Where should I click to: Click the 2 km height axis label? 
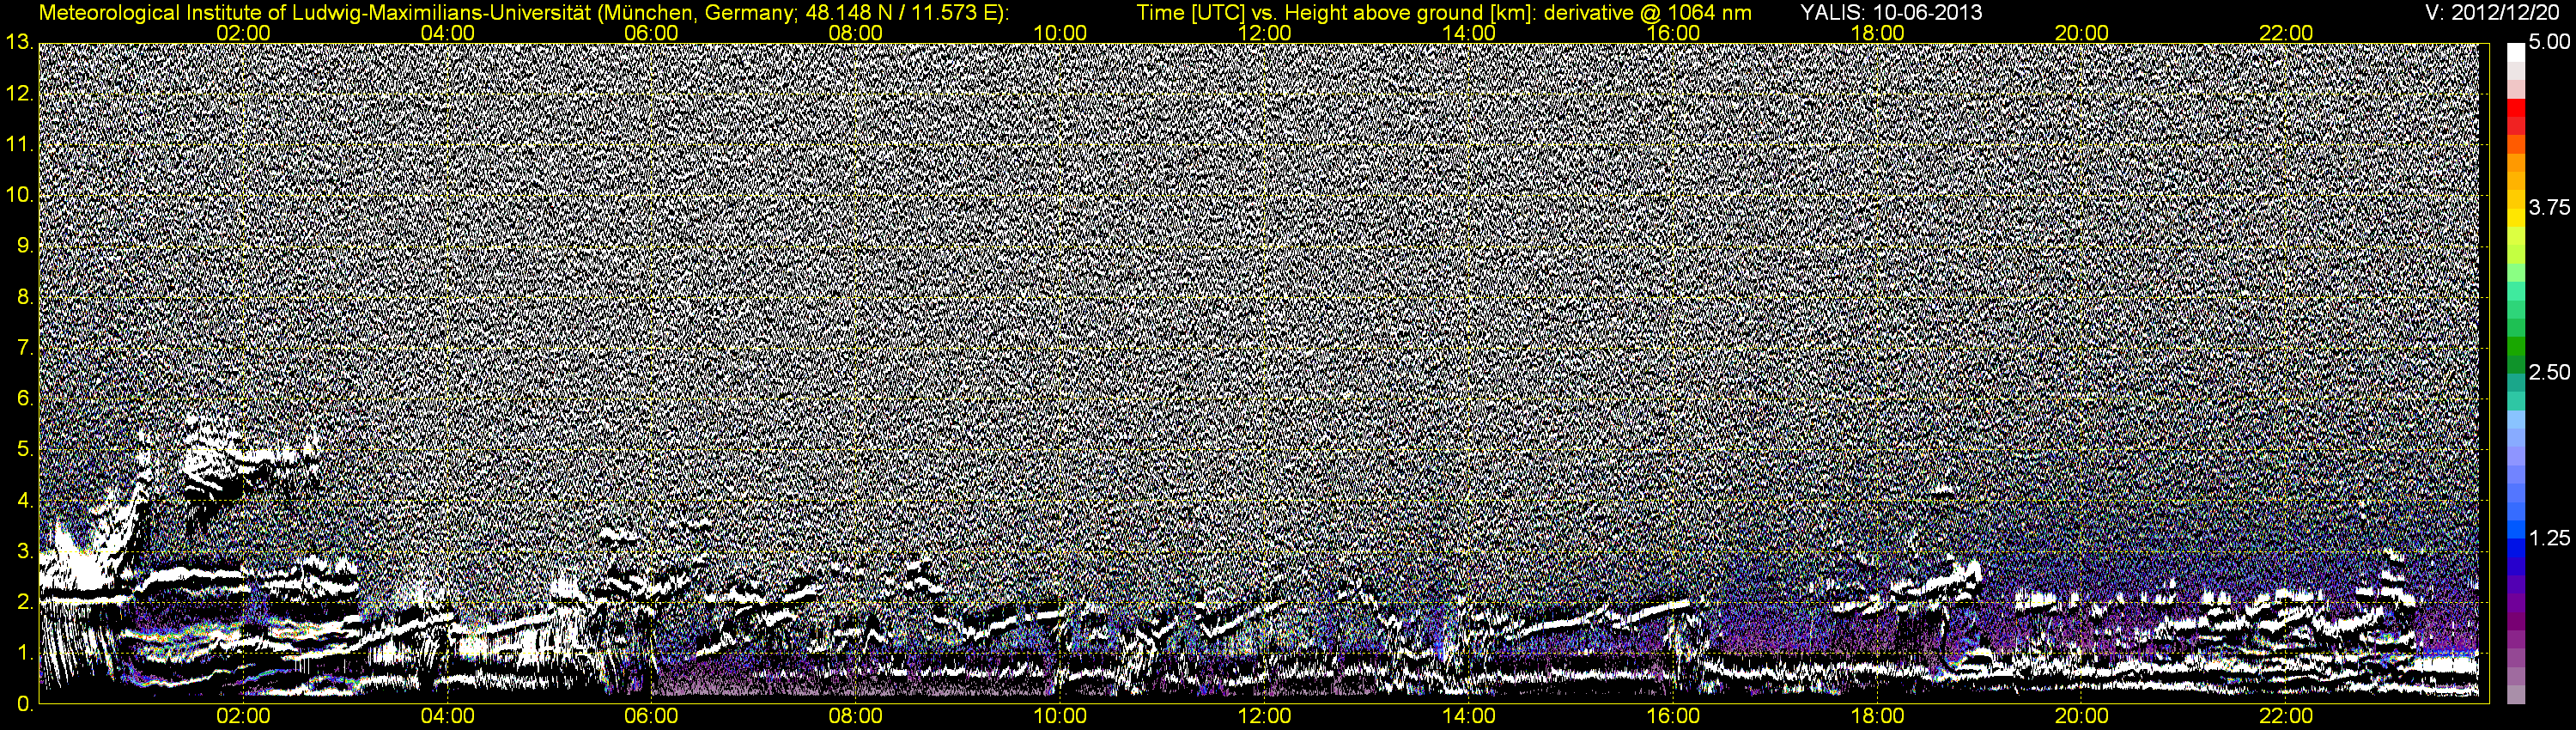pyautogui.click(x=25, y=603)
